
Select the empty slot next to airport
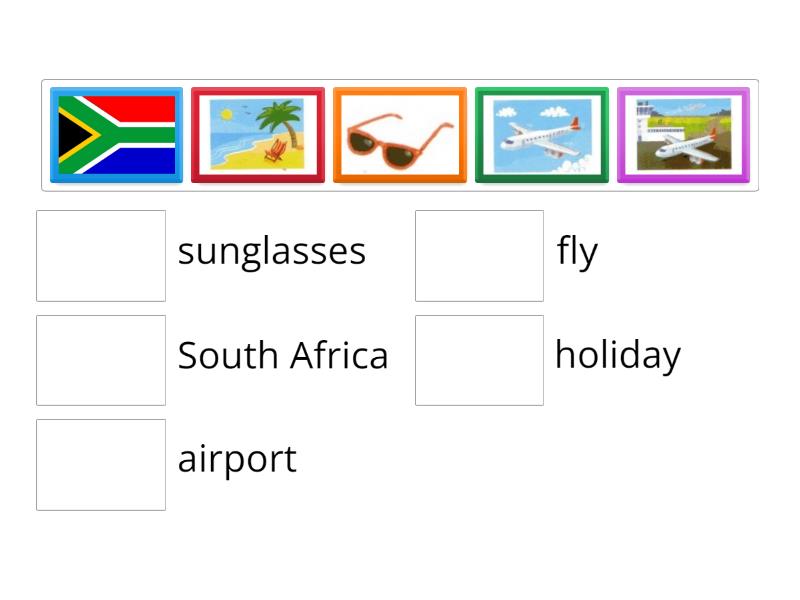[x=101, y=465]
